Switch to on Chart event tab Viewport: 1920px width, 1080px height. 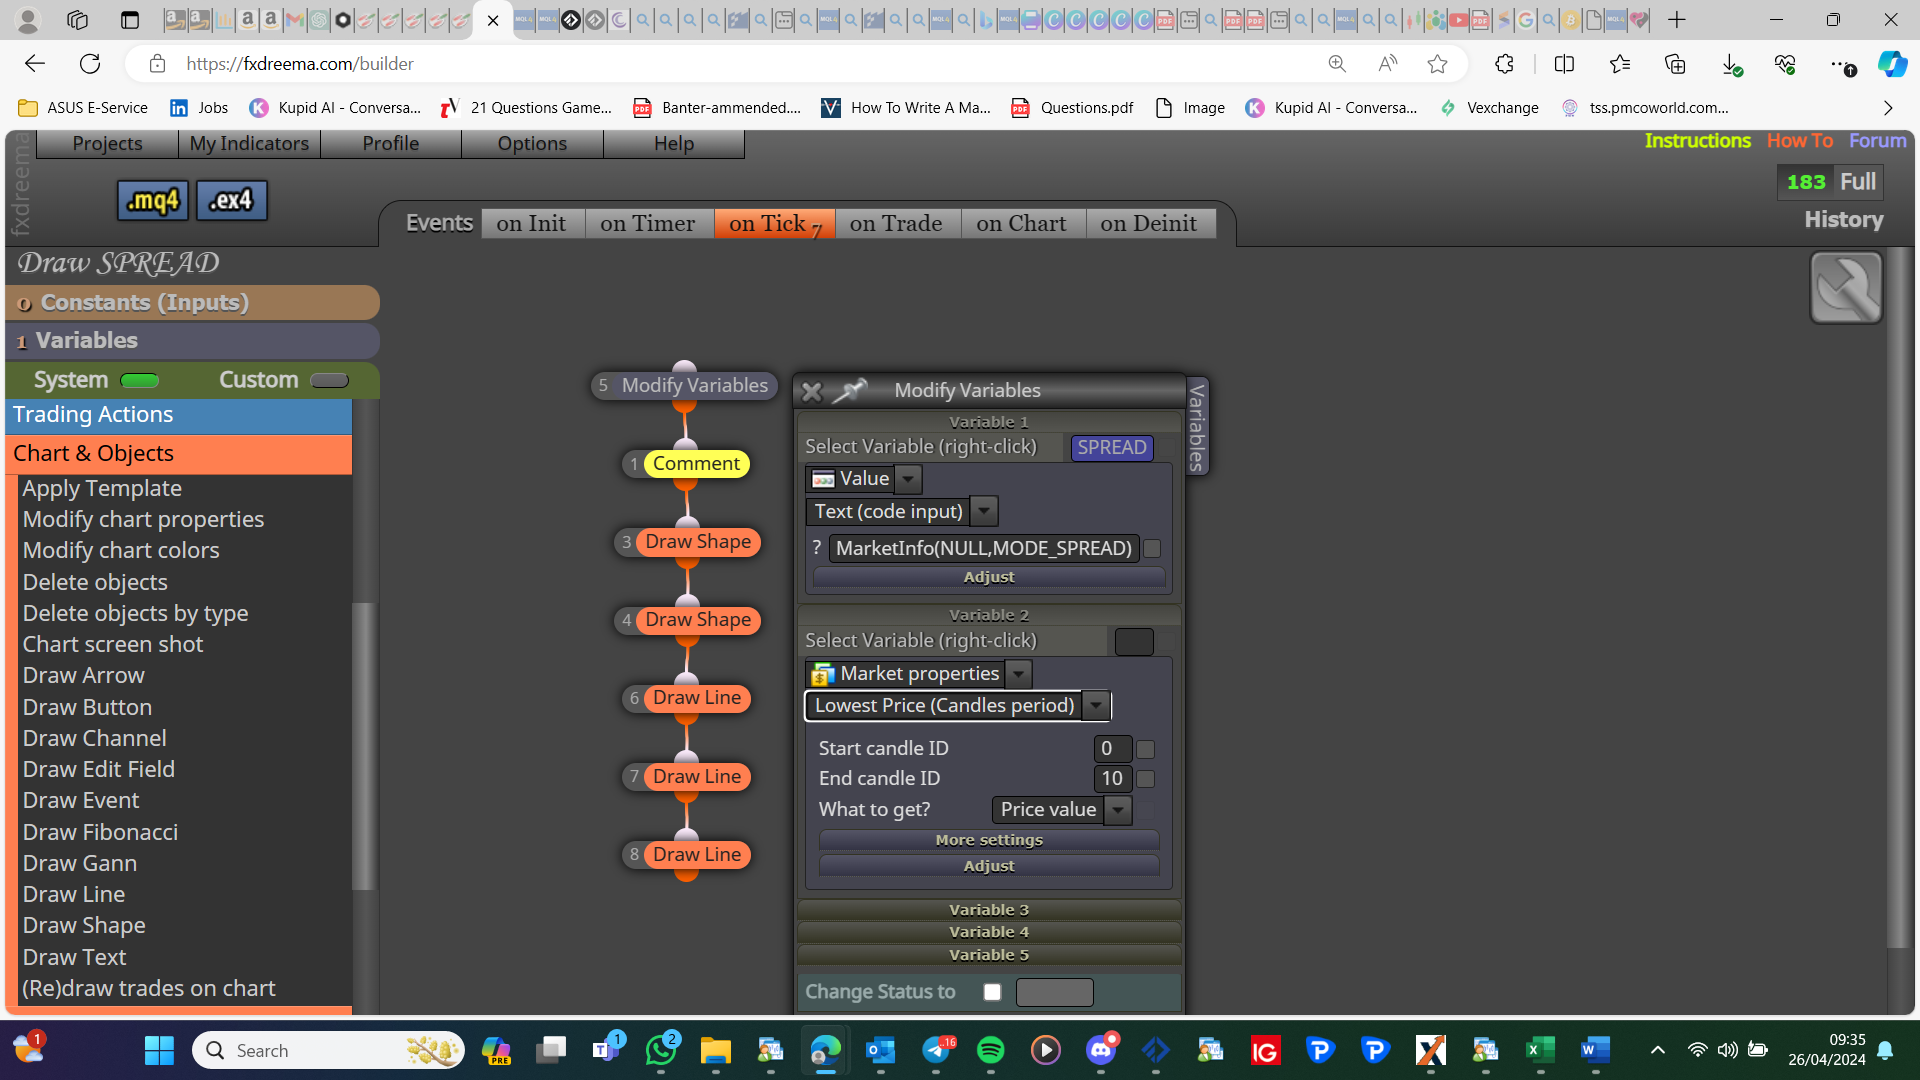(x=1021, y=224)
